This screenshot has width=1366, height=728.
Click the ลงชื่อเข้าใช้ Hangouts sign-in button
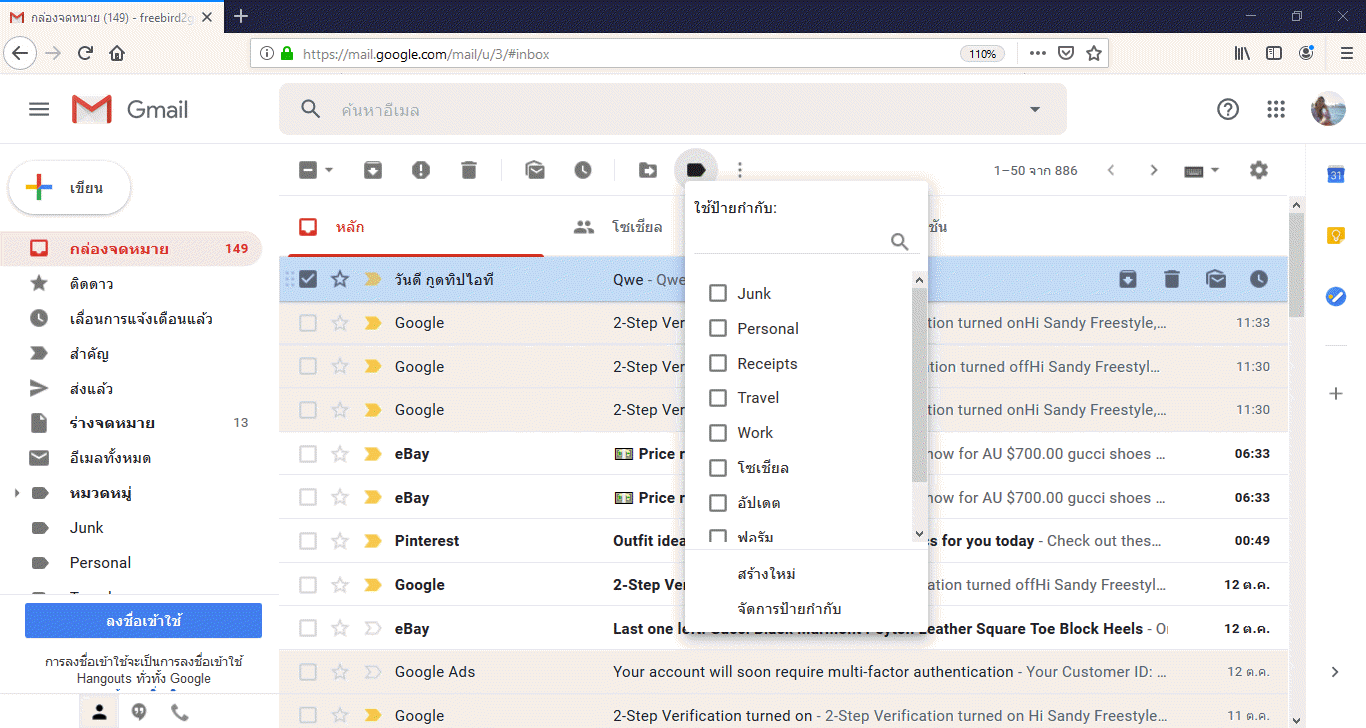[143, 621]
